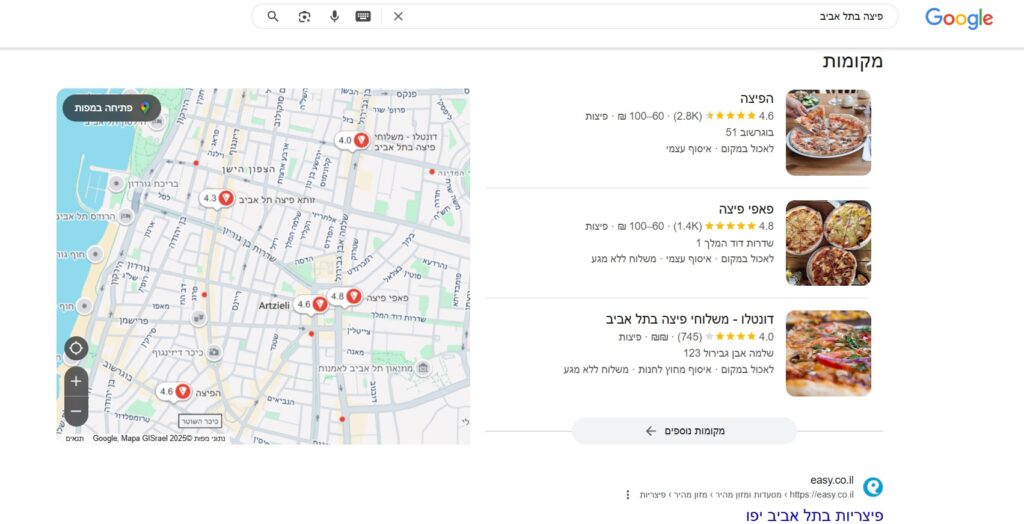
Task: Open the דונטלו pizza delivery listing
Action: 689,319
